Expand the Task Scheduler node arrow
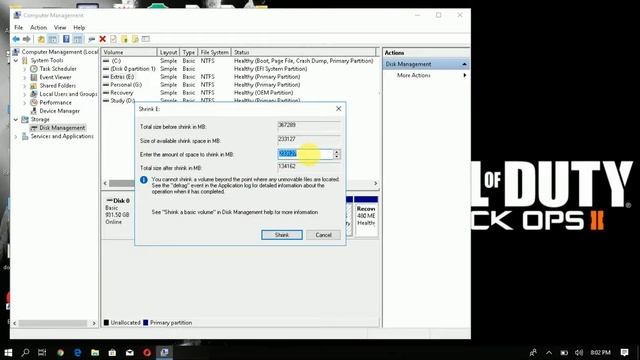Image resolution: width=640 pixels, height=360 pixels. point(24,69)
